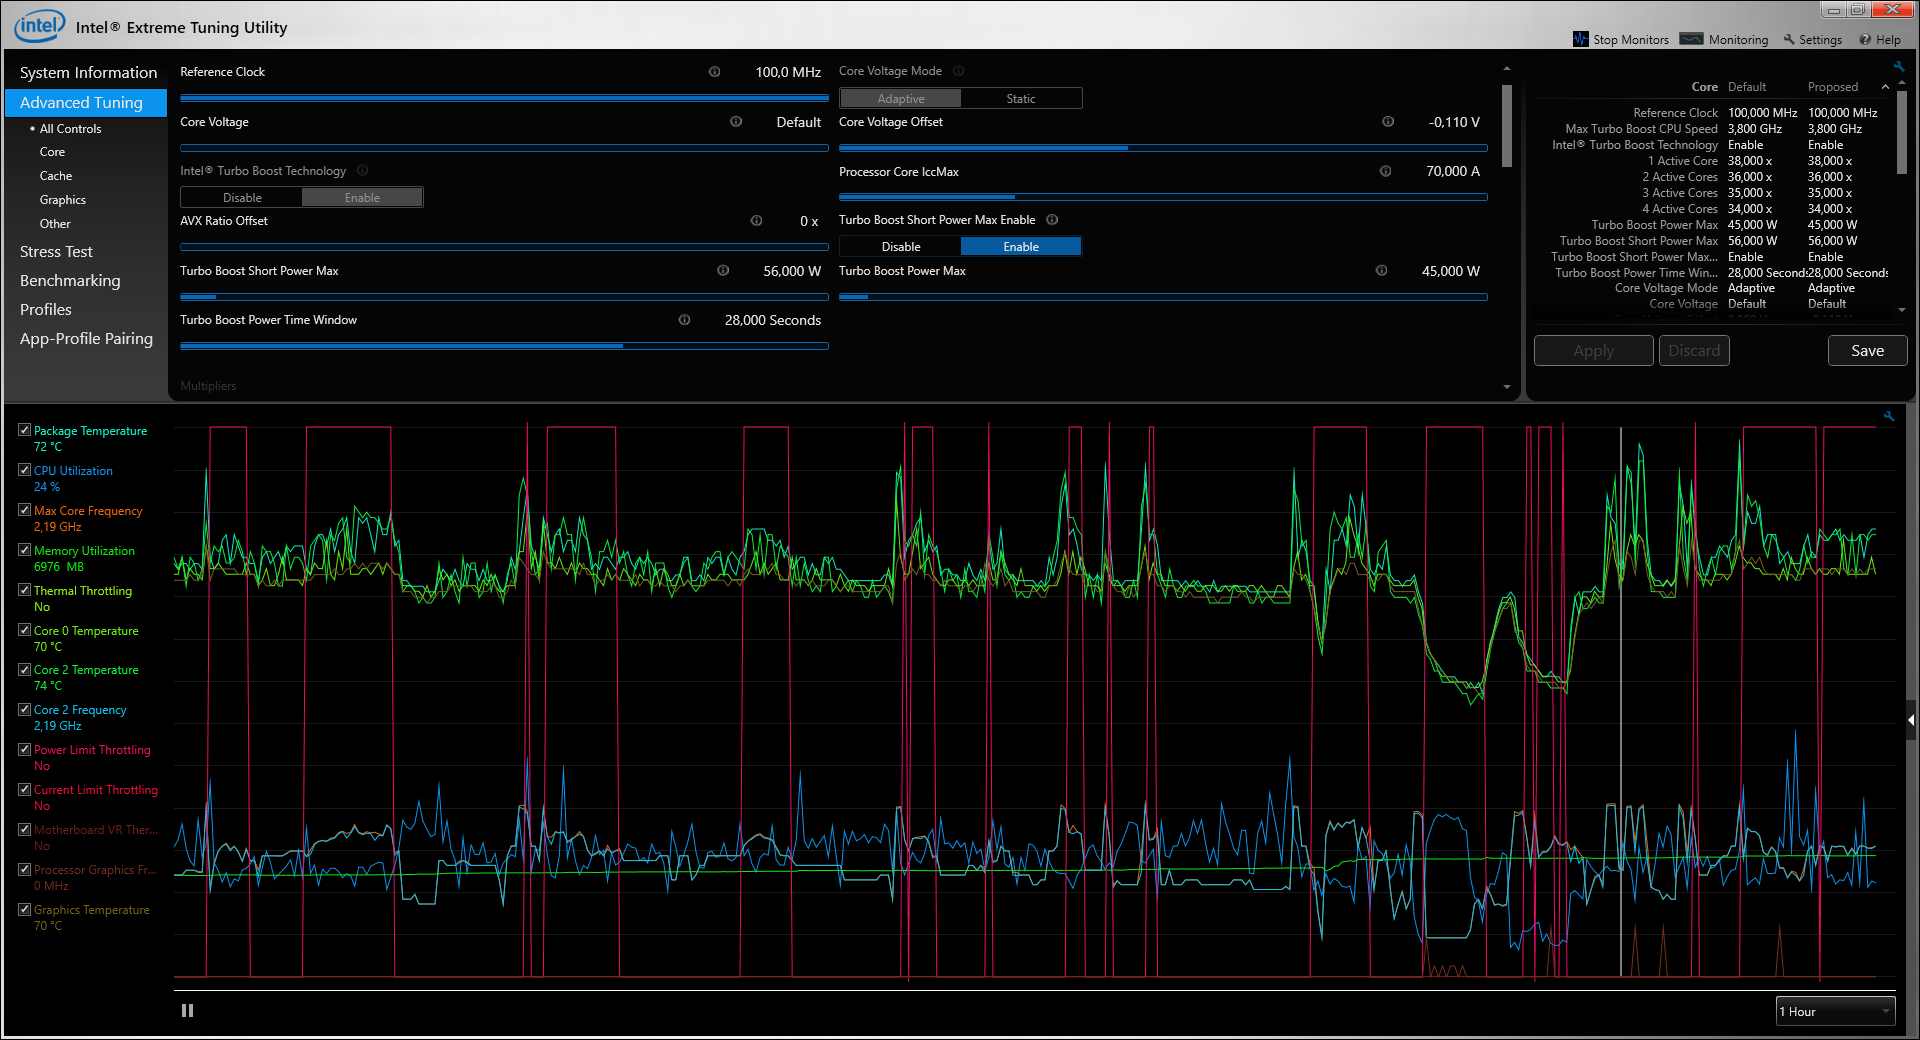Select Other submenu item
1920x1040 pixels.
click(x=55, y=224)
